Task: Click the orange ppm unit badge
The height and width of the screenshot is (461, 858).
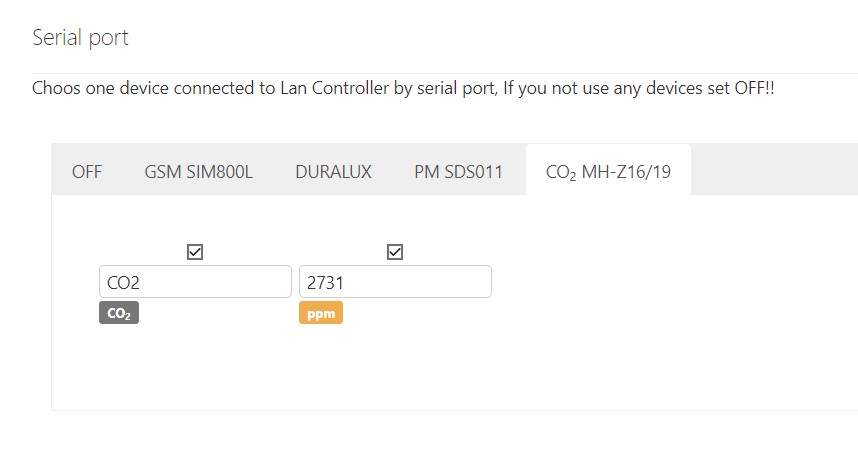Action: point(320,314)
